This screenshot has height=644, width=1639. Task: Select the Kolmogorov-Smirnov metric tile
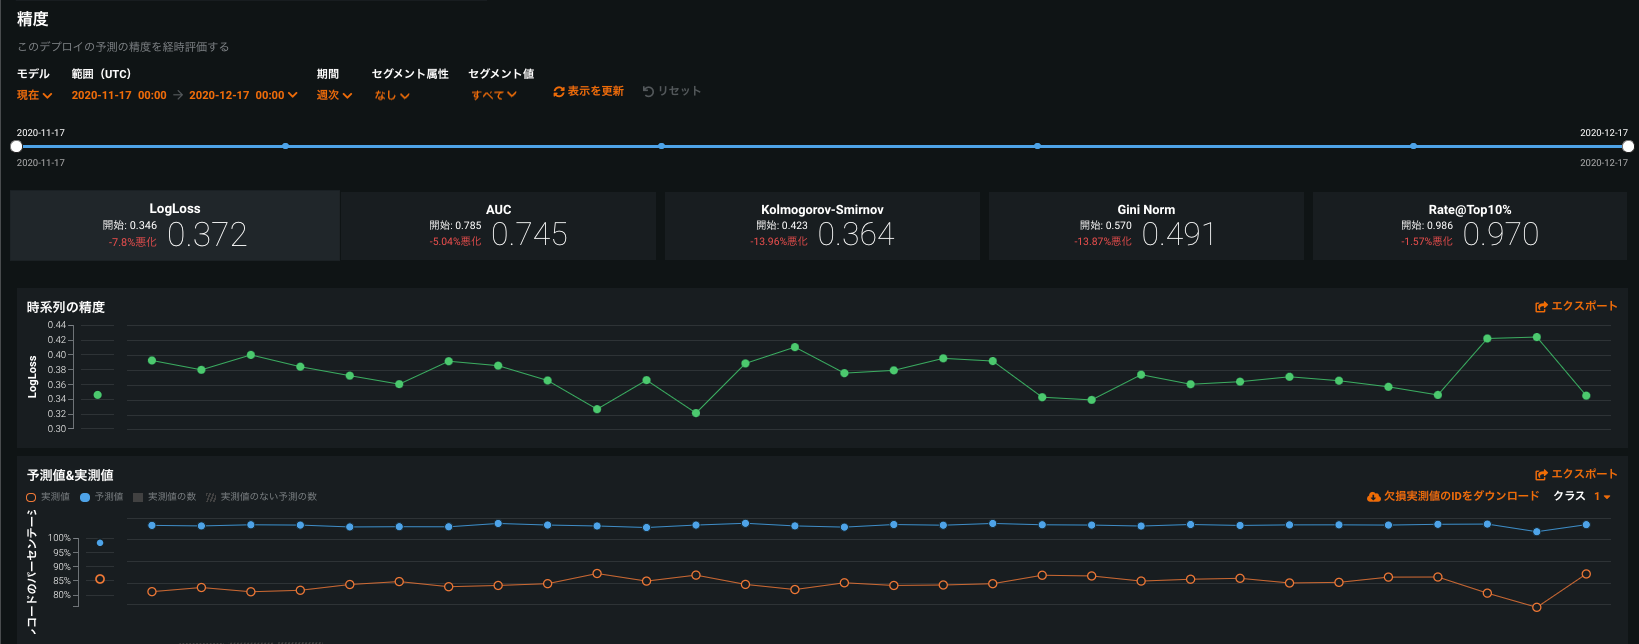coord(821,227)
